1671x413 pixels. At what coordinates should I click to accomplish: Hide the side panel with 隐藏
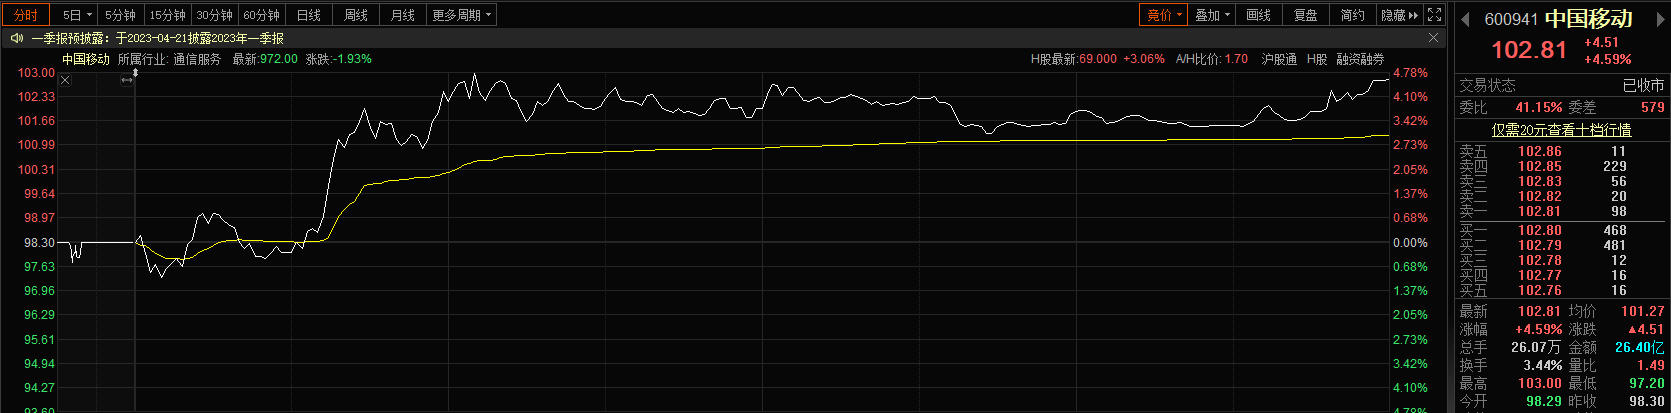click(x=1399, y=15)
